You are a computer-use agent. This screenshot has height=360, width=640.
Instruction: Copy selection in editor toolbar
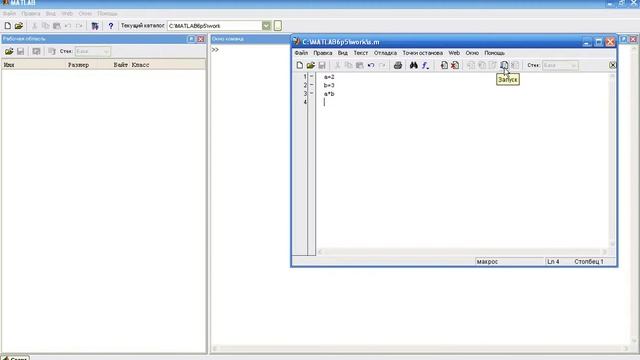348,65
